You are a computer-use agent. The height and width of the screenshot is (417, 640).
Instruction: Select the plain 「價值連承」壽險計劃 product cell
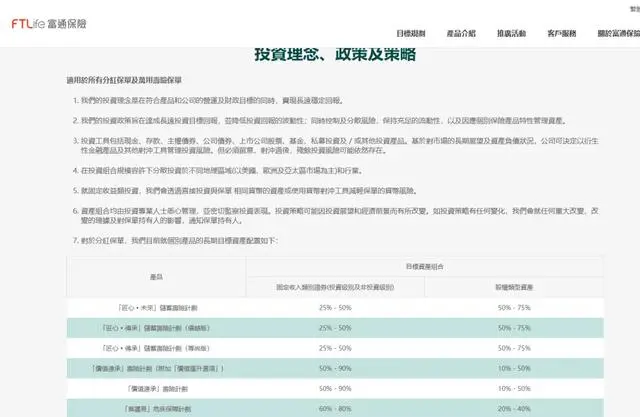click(157, 389)
